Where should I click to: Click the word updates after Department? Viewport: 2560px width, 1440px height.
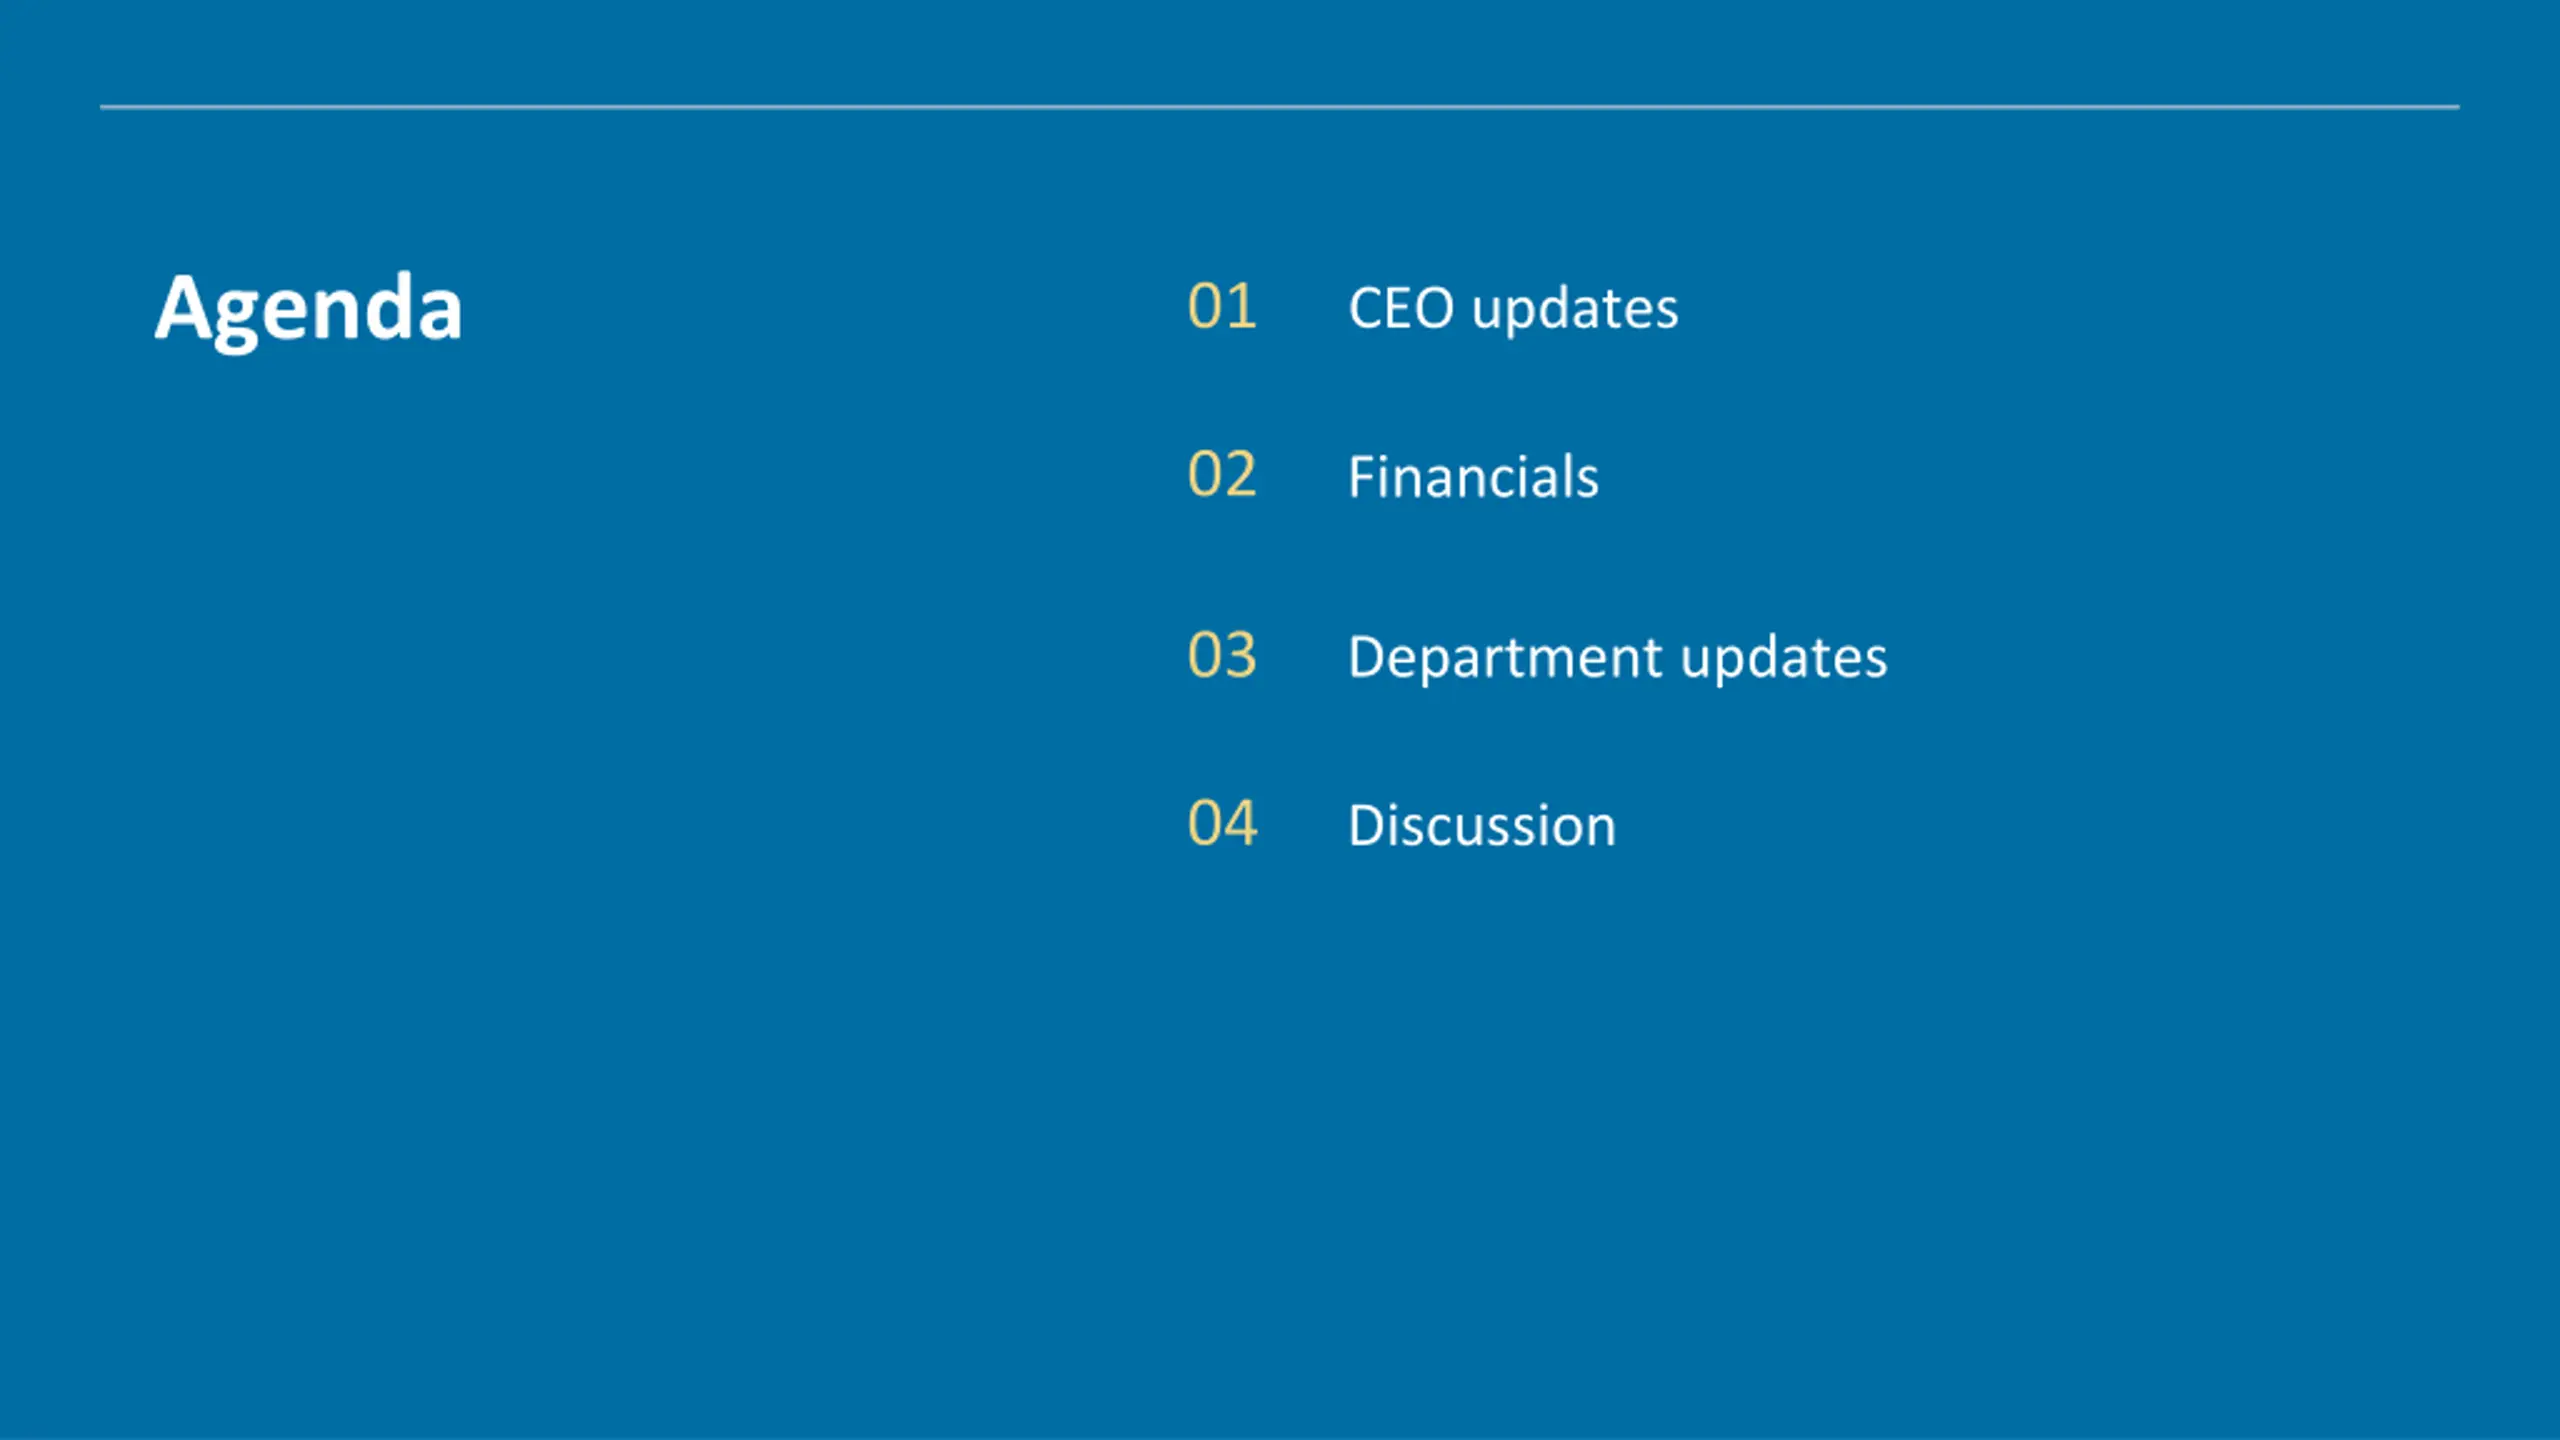pyautogui.click(x=1784, y=659)
